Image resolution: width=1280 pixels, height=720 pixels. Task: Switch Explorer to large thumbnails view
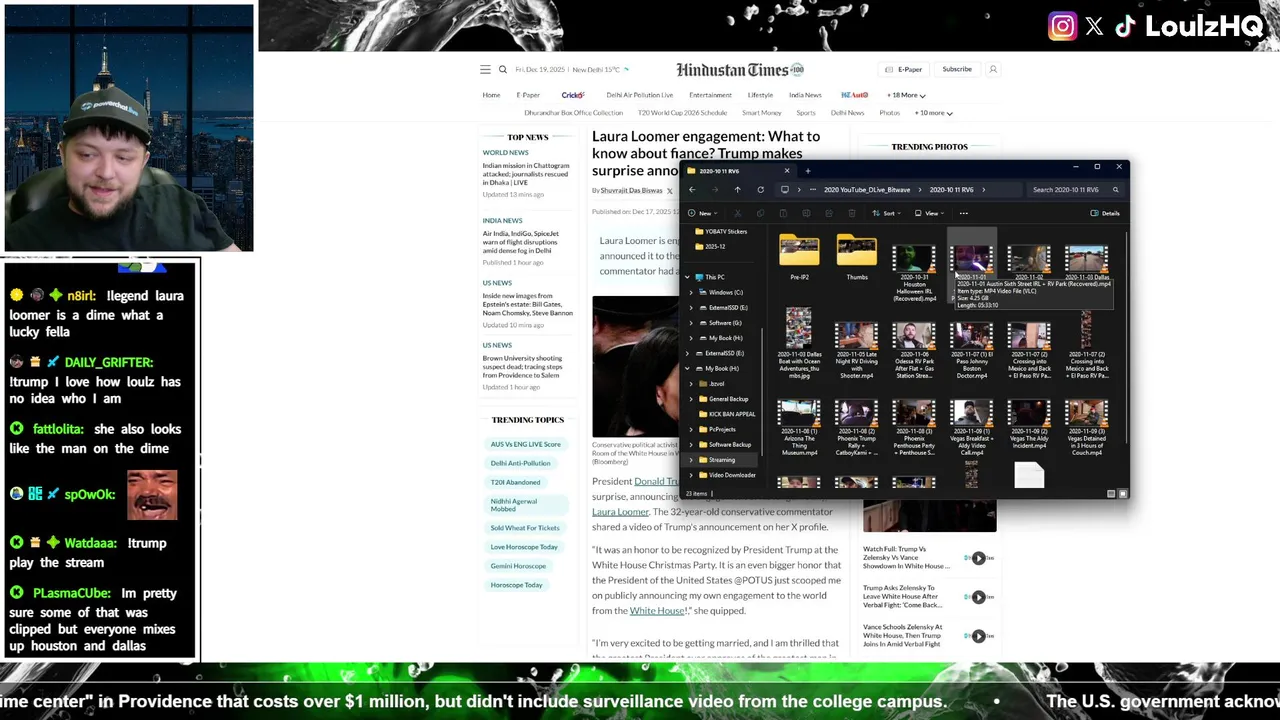1123,493
